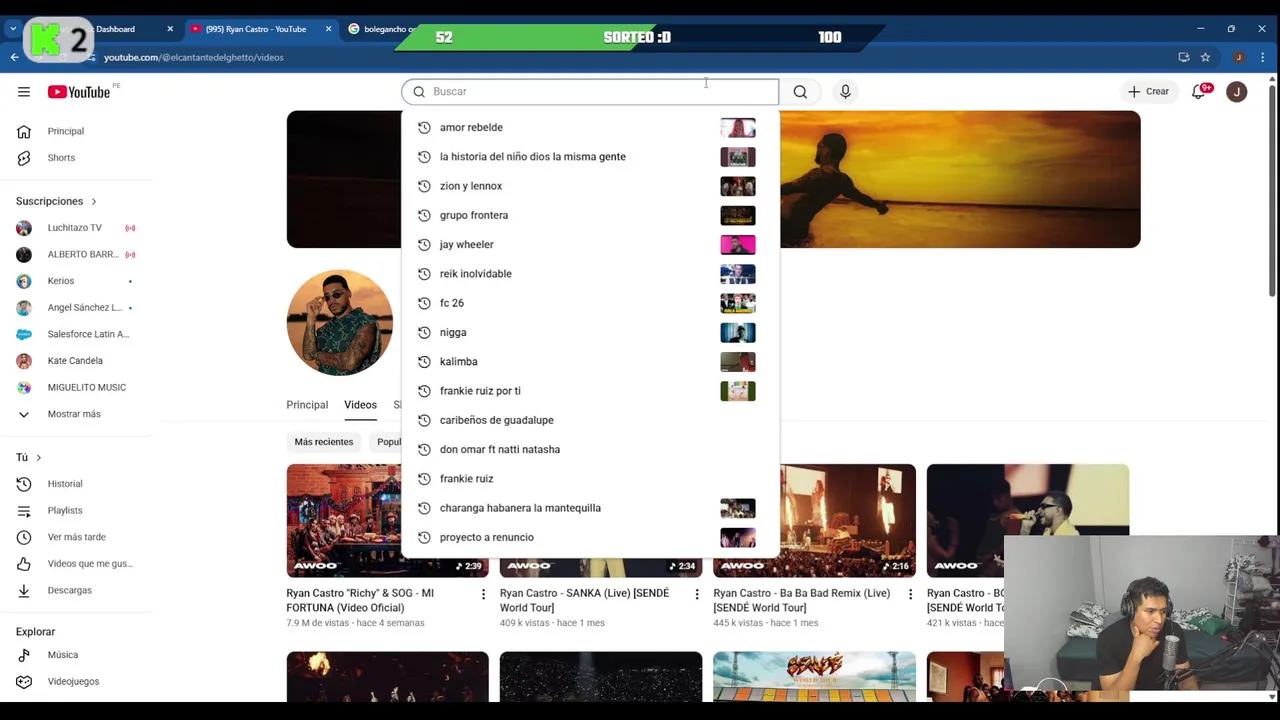1280x720 pixels.
Task: Choose 'proyecto a renuncio' suggestion
Action: (590, 537)
